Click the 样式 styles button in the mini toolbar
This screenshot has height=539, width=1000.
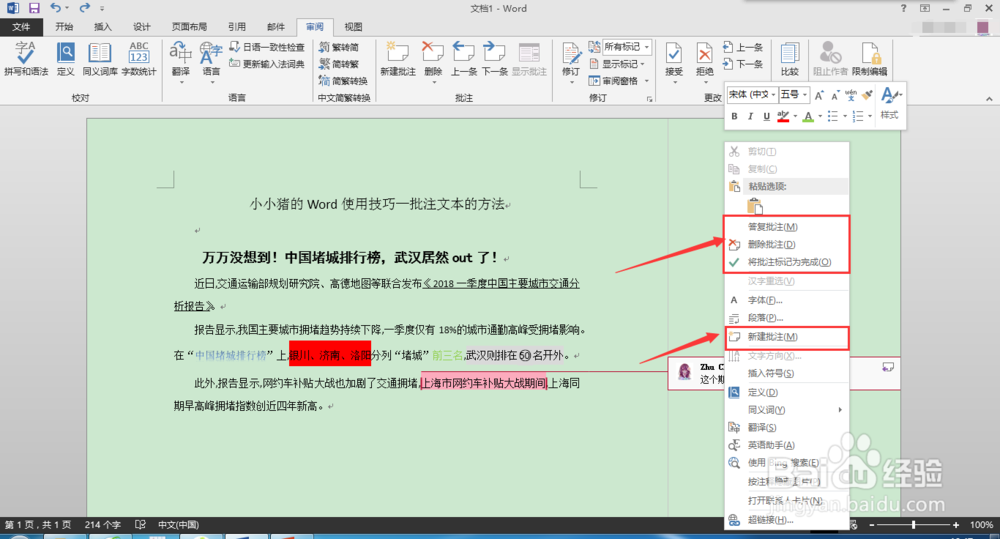(890, 103)
